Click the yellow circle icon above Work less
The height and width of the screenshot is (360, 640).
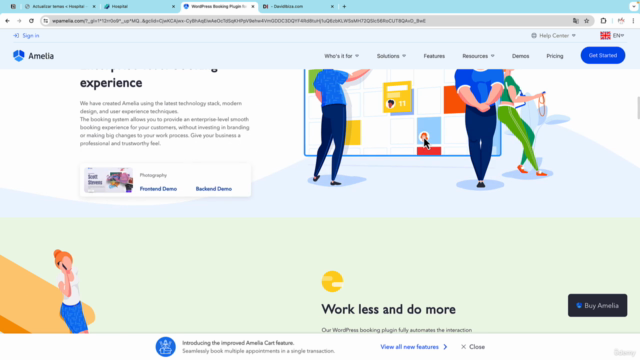[x=332, y=282]
